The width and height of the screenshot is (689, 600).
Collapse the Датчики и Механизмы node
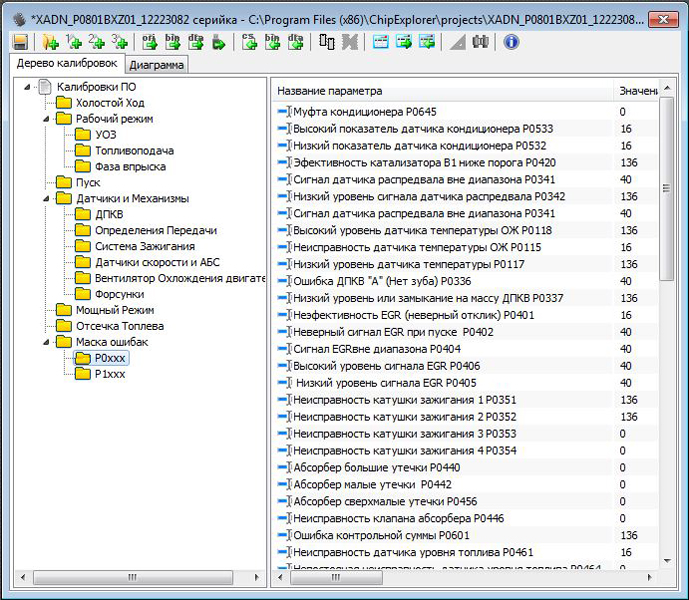[x=46, y=199]
